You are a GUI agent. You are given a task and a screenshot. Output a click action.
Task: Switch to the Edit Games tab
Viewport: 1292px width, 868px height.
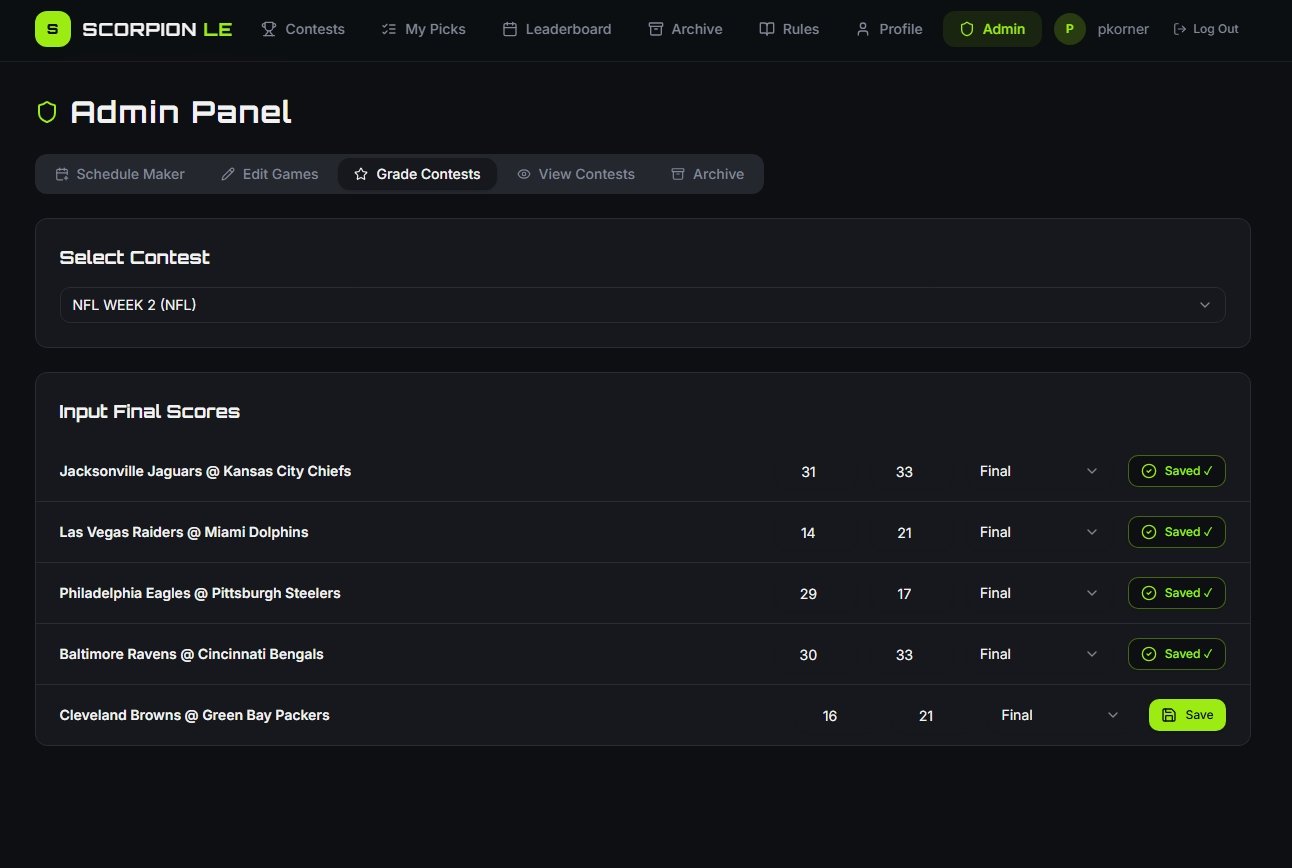[x=269, y=174]
